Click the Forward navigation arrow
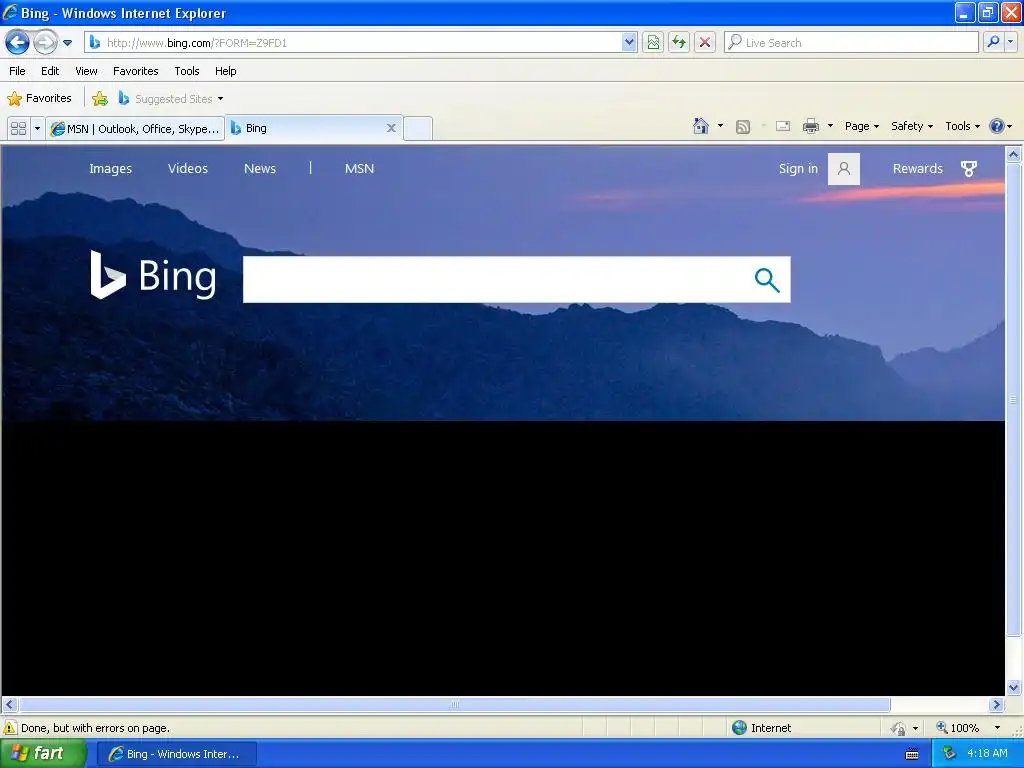 coord(45,43)
